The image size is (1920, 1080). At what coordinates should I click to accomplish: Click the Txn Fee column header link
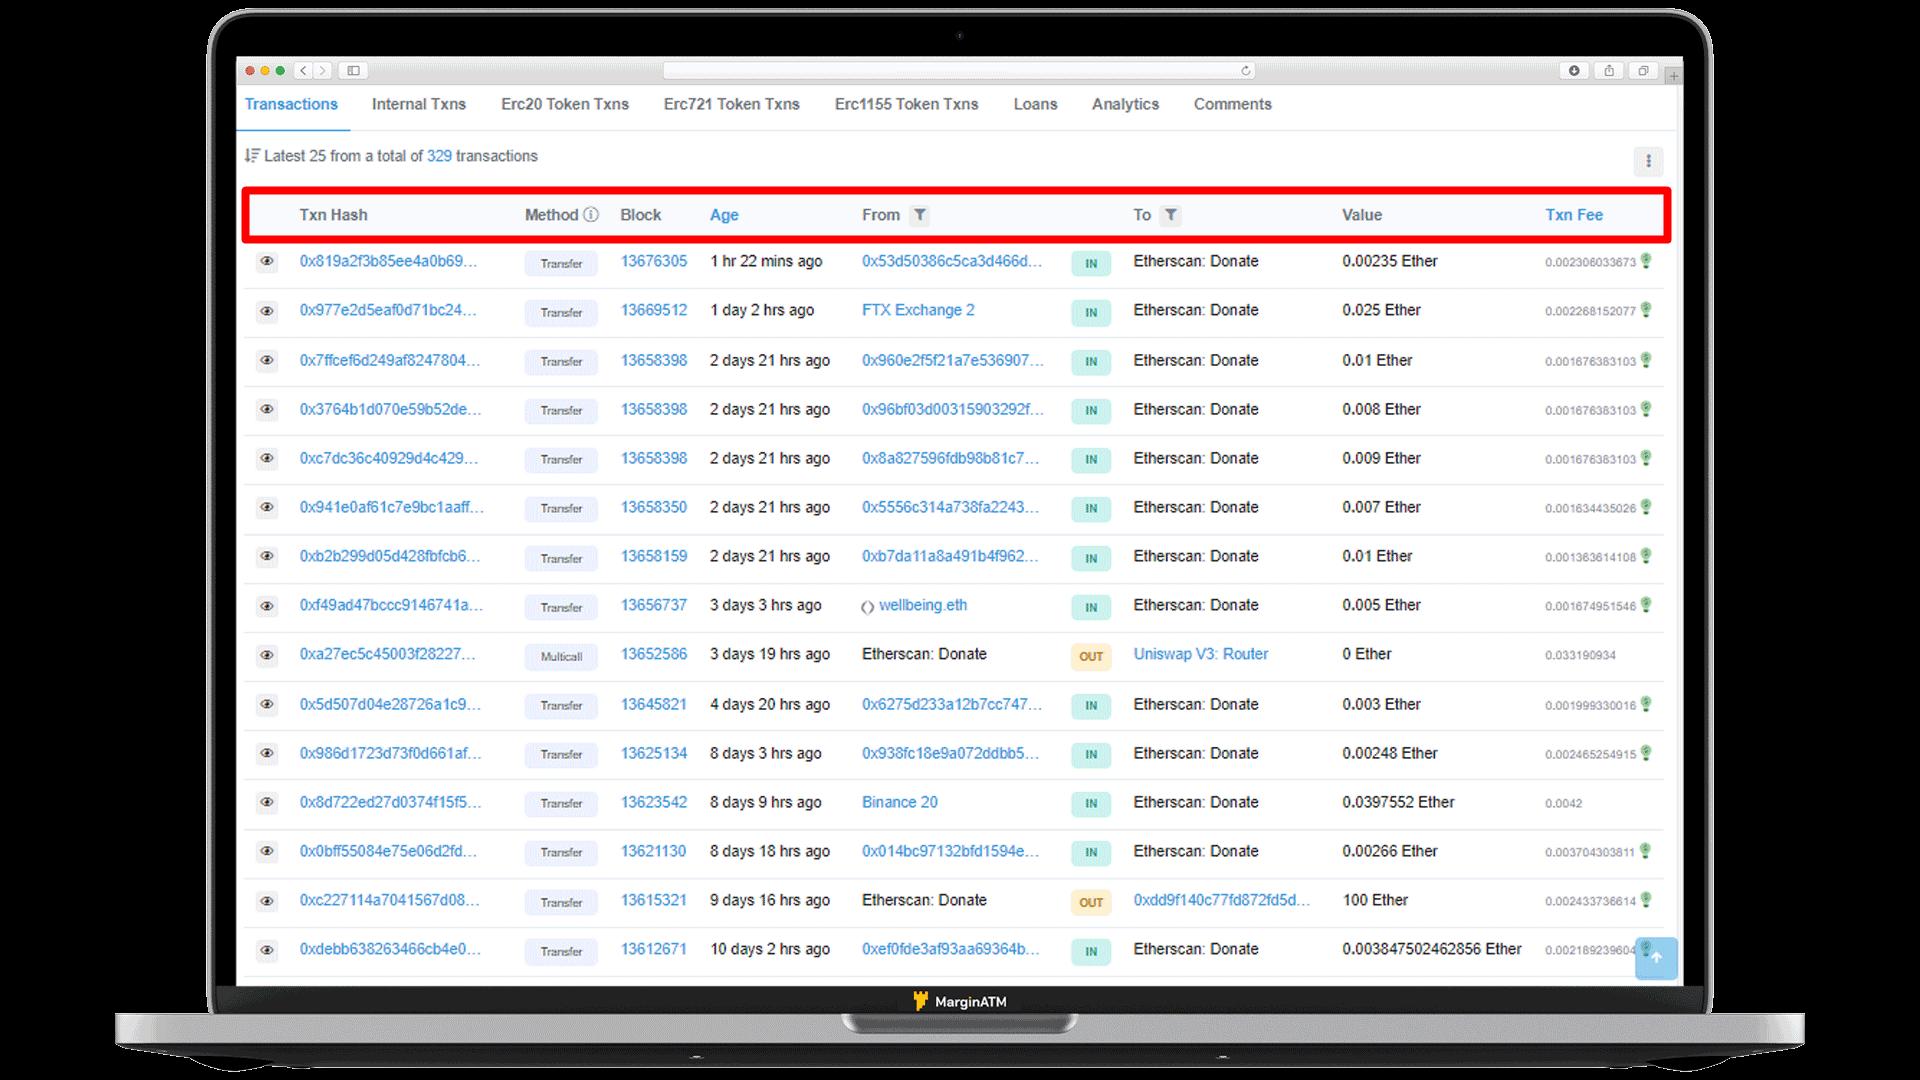(x=1574, y=215)
